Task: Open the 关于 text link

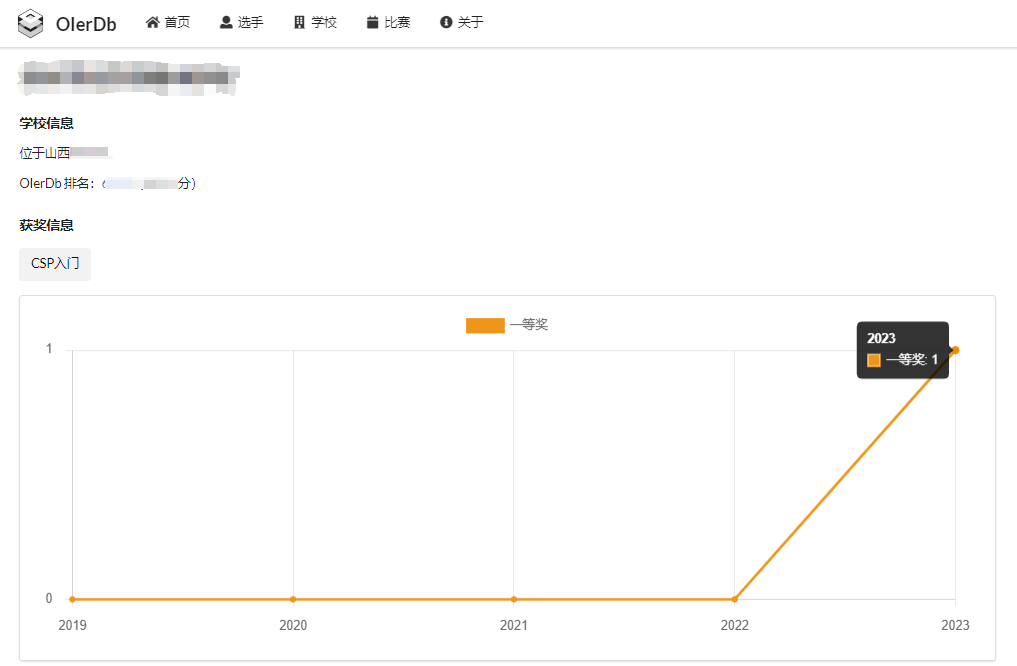Action: point(470,22)
